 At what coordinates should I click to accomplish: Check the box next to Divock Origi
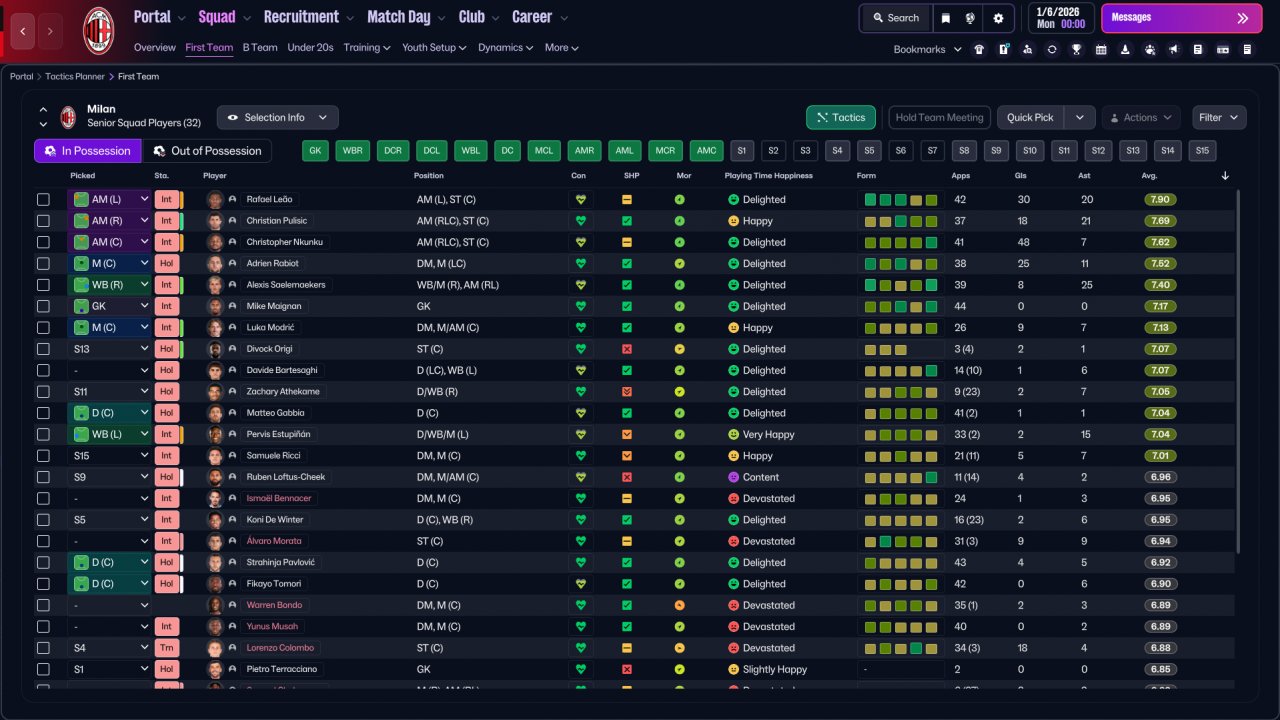point(43,349)
